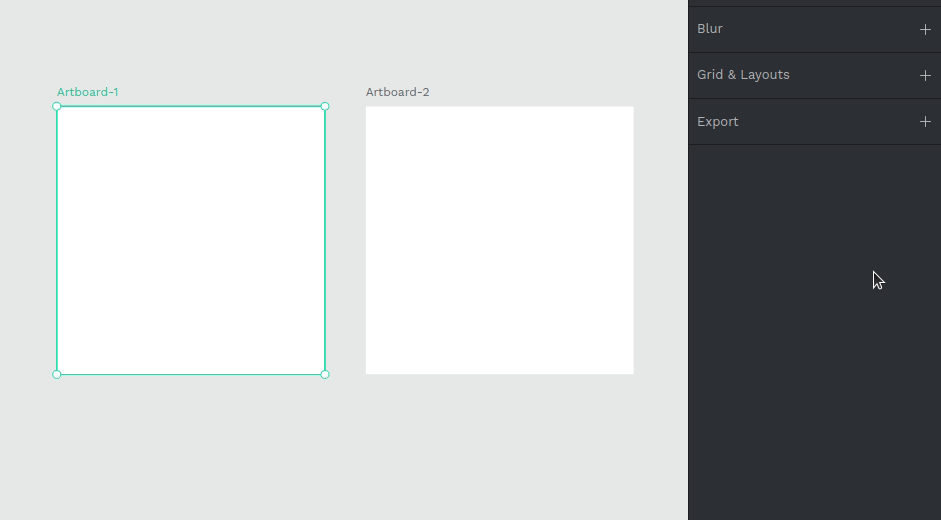Screen dimensions: 941x520
Task: Click the bottom green edge of Artboard-1
Action: (190, 375)
